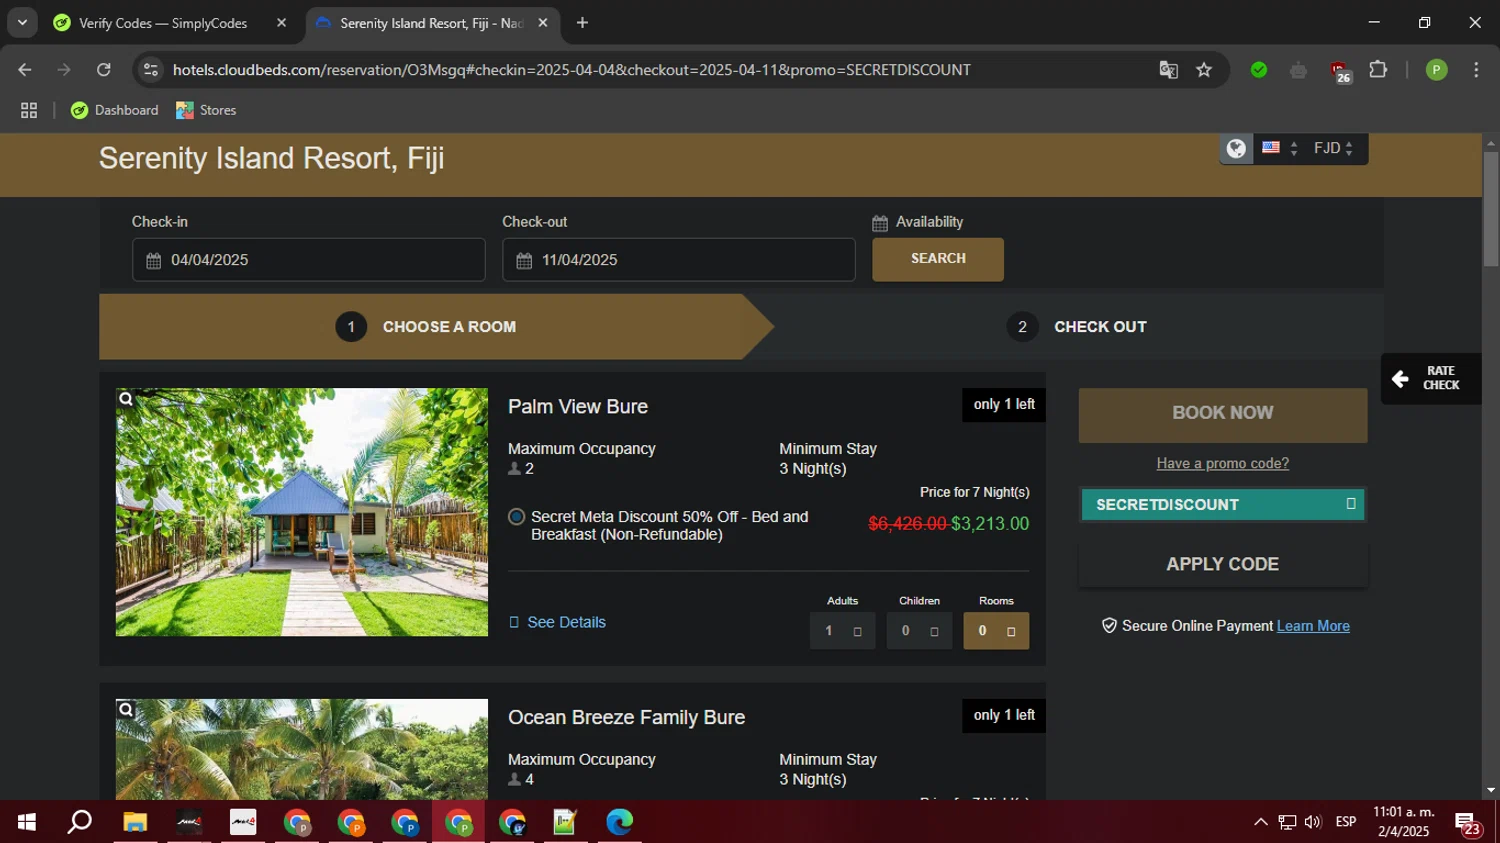This screenshot has height=843, width=1500.
Task: Open the volume control in system tray
Action: (x=1313, y=822)
